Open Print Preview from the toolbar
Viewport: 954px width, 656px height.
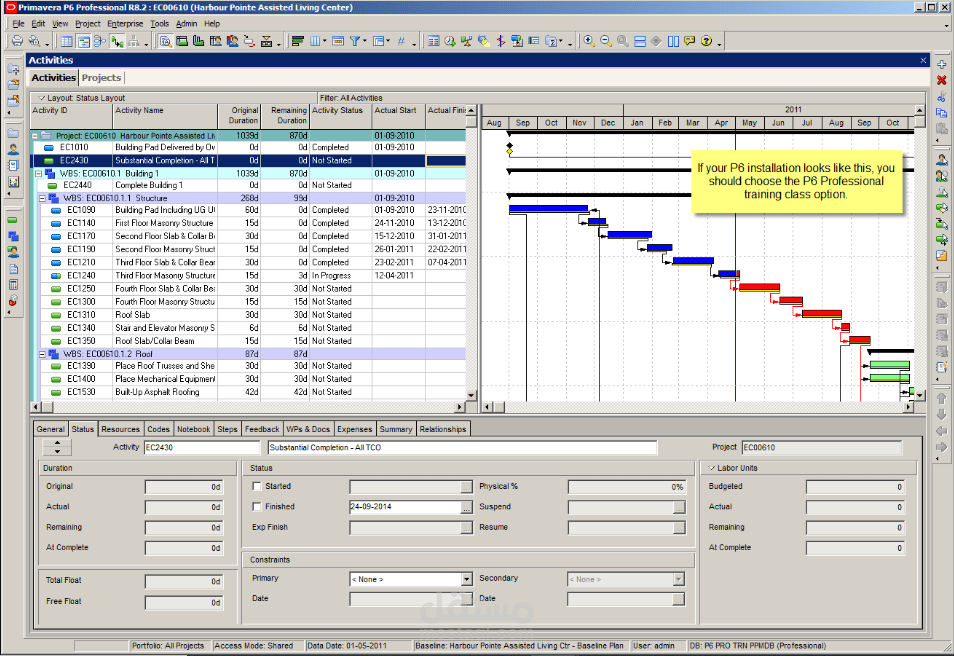pos(35,41)
